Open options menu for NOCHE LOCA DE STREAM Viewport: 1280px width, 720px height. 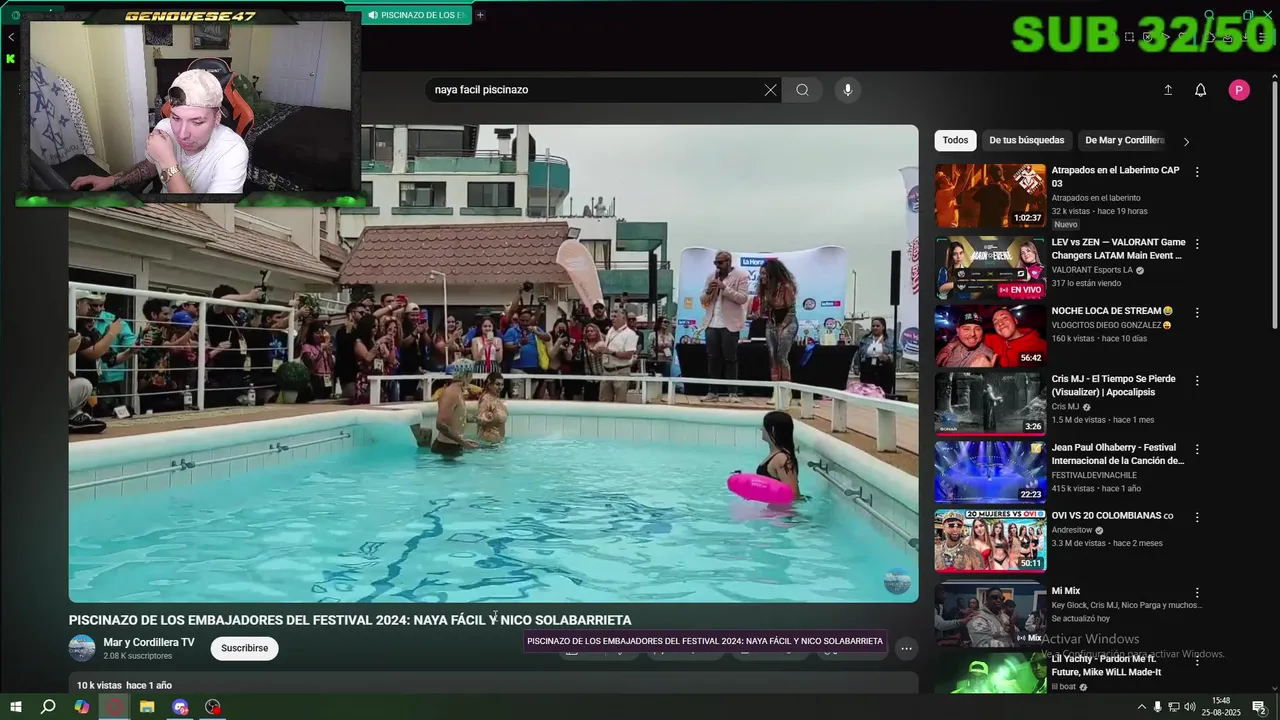[x=1197, y=312]
